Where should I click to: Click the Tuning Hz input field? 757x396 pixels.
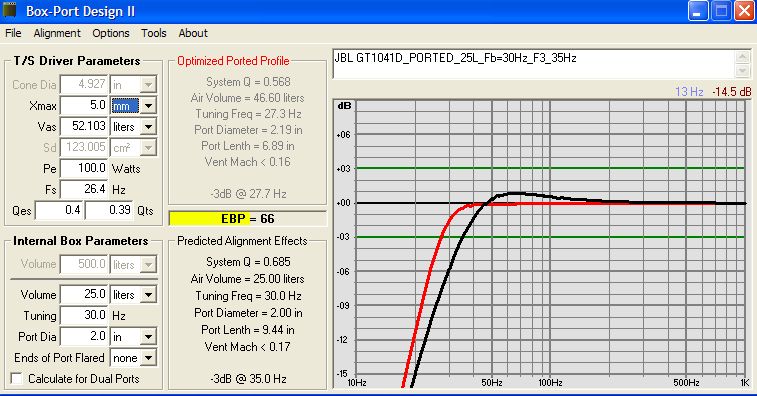84,315
